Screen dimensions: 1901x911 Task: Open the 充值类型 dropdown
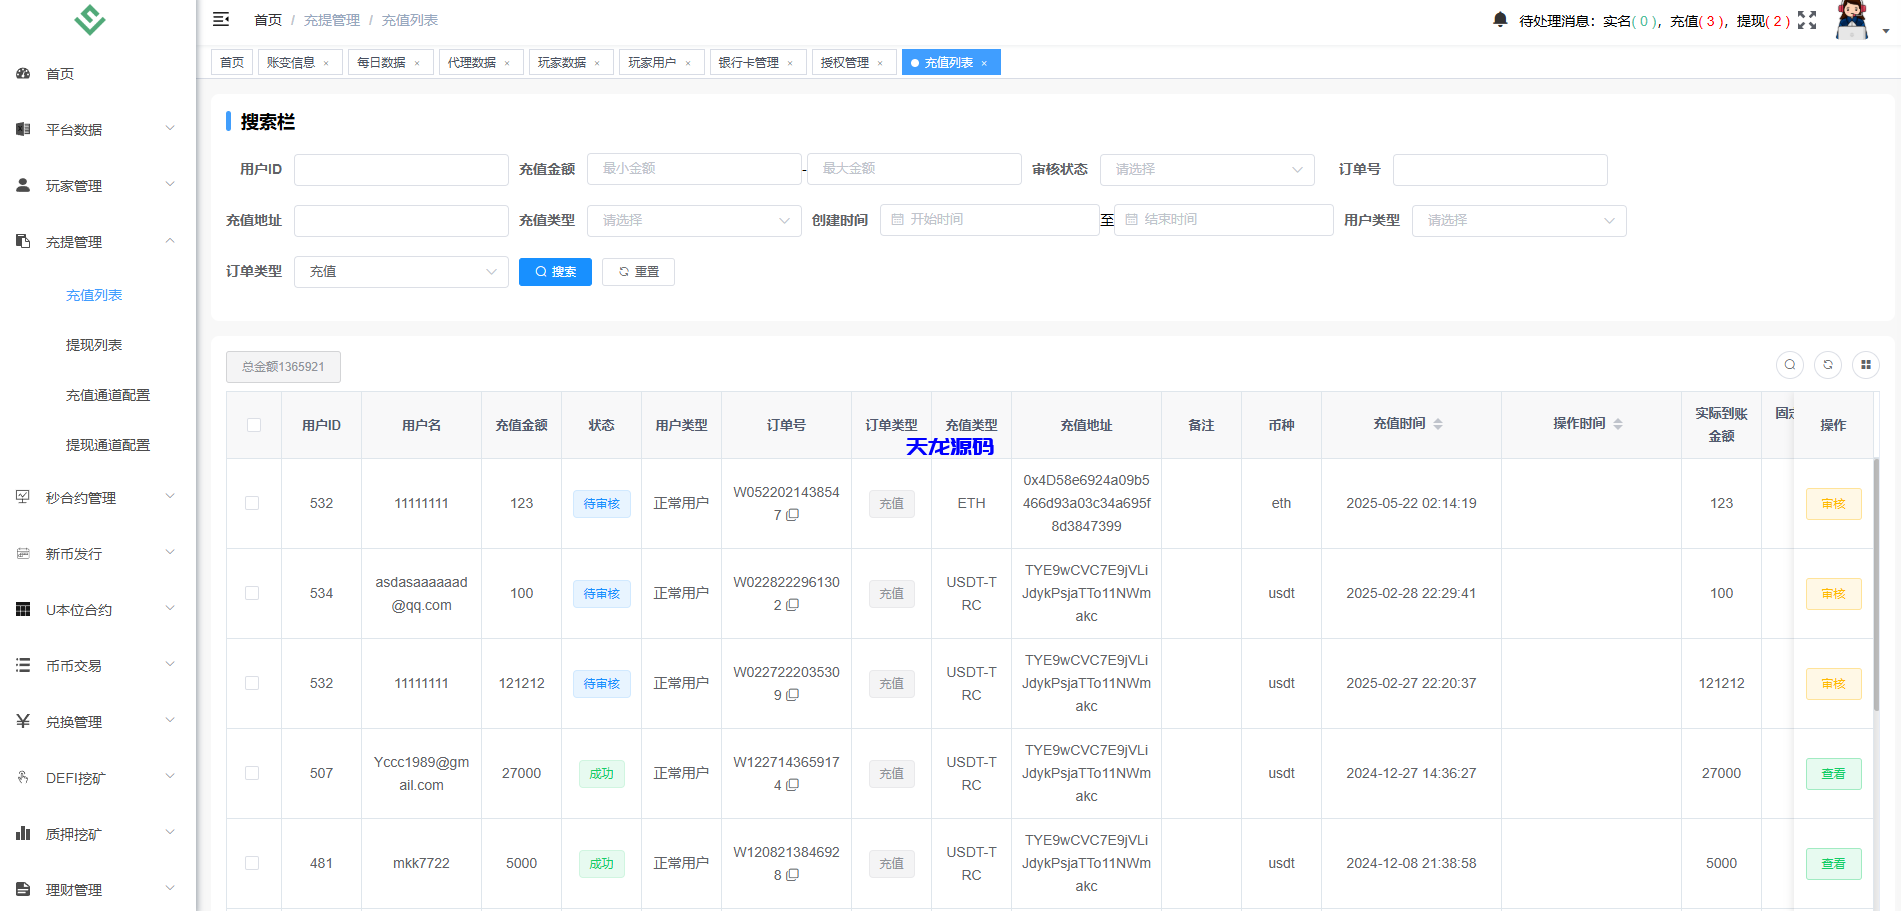tap(694, 220)
